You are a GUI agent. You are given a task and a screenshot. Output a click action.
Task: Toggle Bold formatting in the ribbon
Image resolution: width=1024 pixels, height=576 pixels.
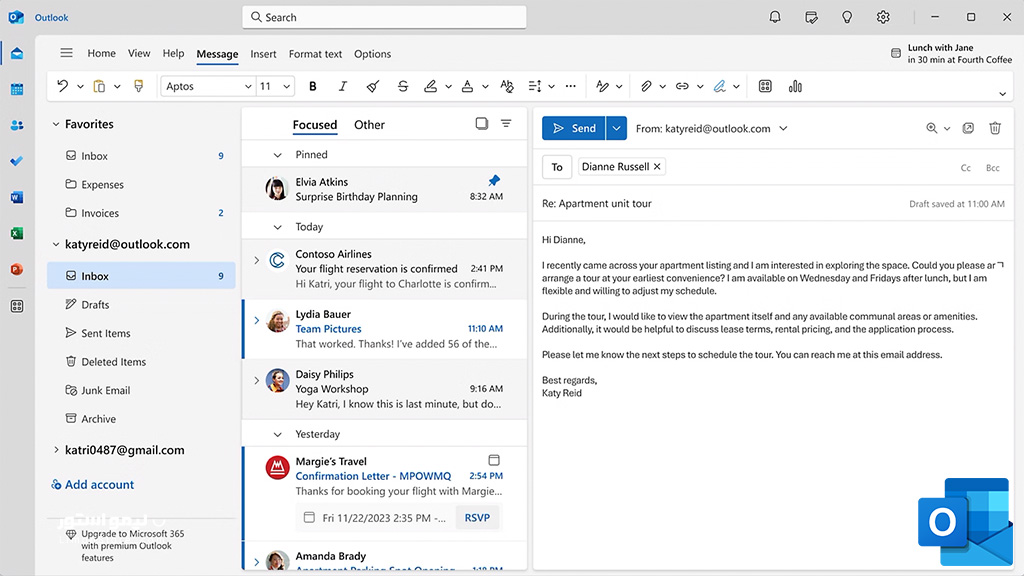click(x=313, y=86)
